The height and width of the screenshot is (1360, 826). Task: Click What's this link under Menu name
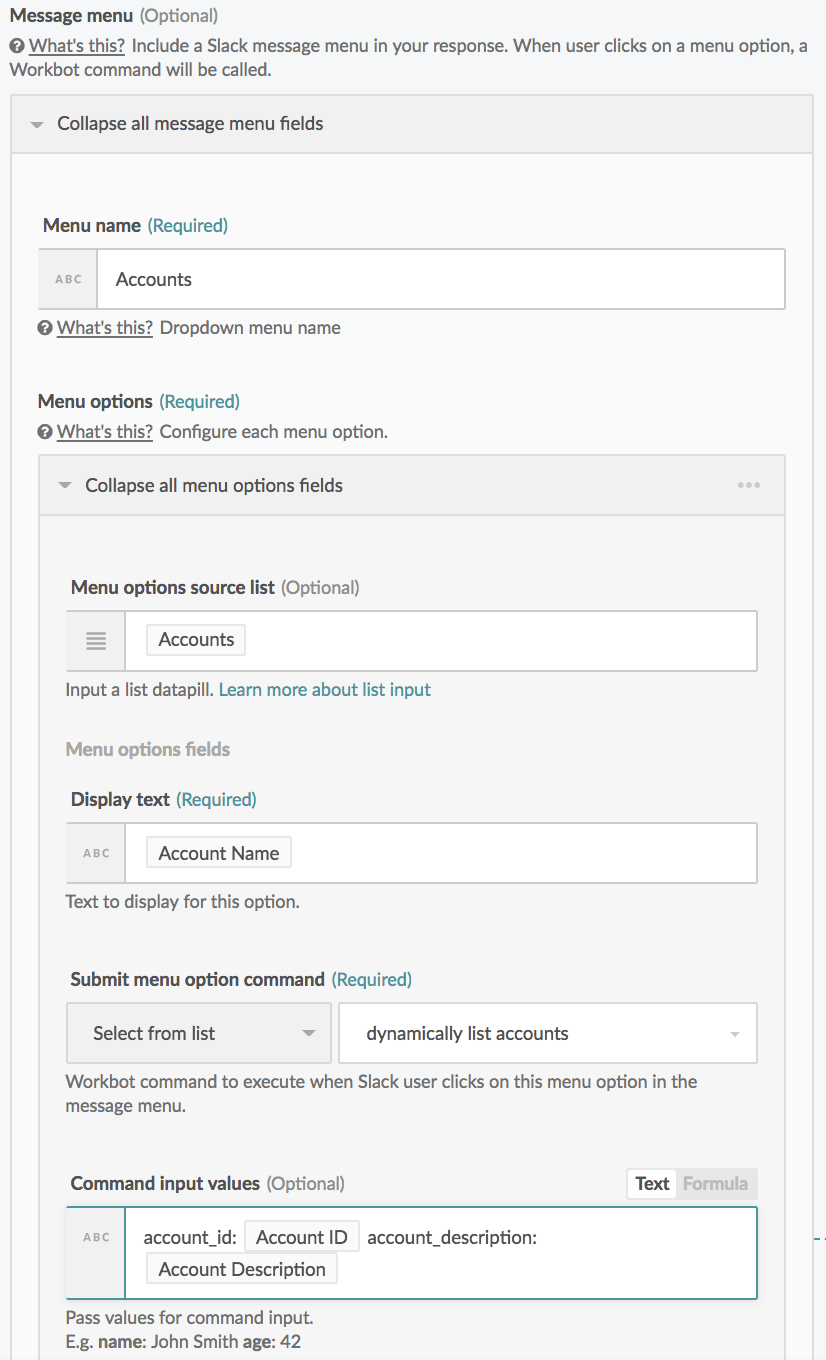(x=104, y=327)
